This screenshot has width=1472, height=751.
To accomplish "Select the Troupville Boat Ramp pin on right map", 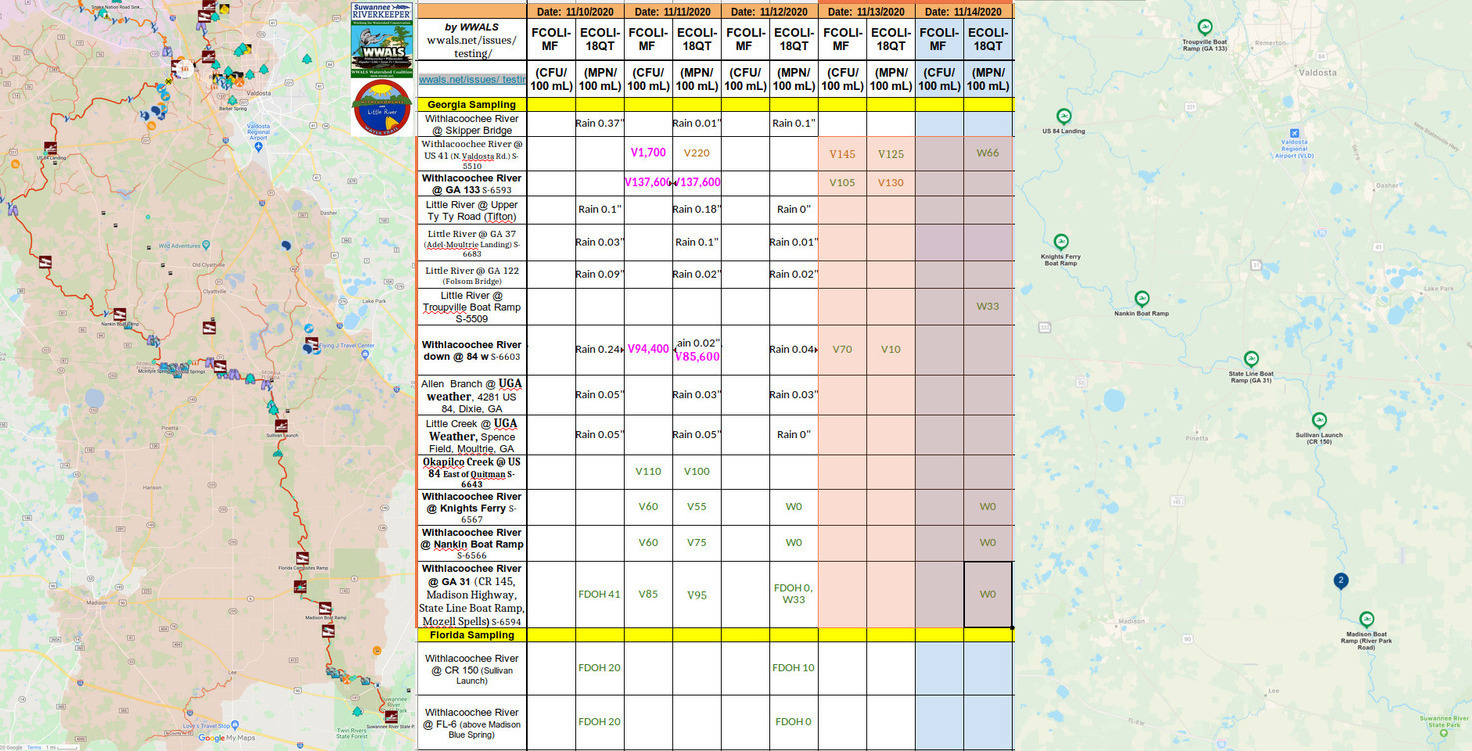I will click(x=1205, y=28).
